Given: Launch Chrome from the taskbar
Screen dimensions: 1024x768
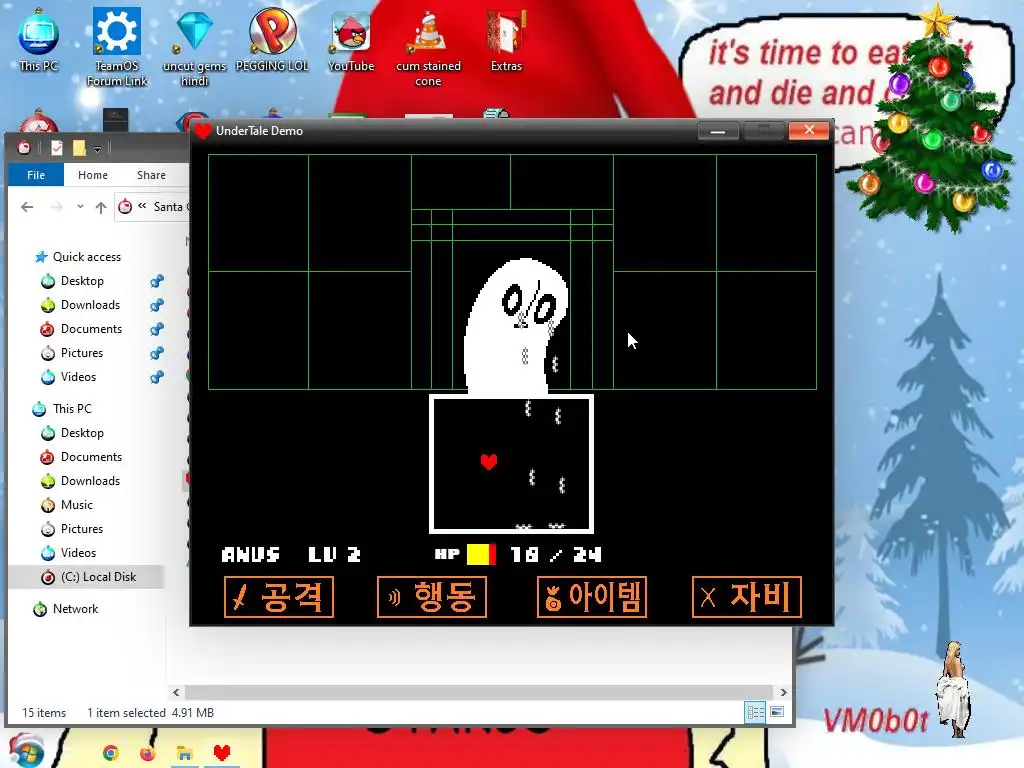Looking at the screenshot, I should [110, 753].
